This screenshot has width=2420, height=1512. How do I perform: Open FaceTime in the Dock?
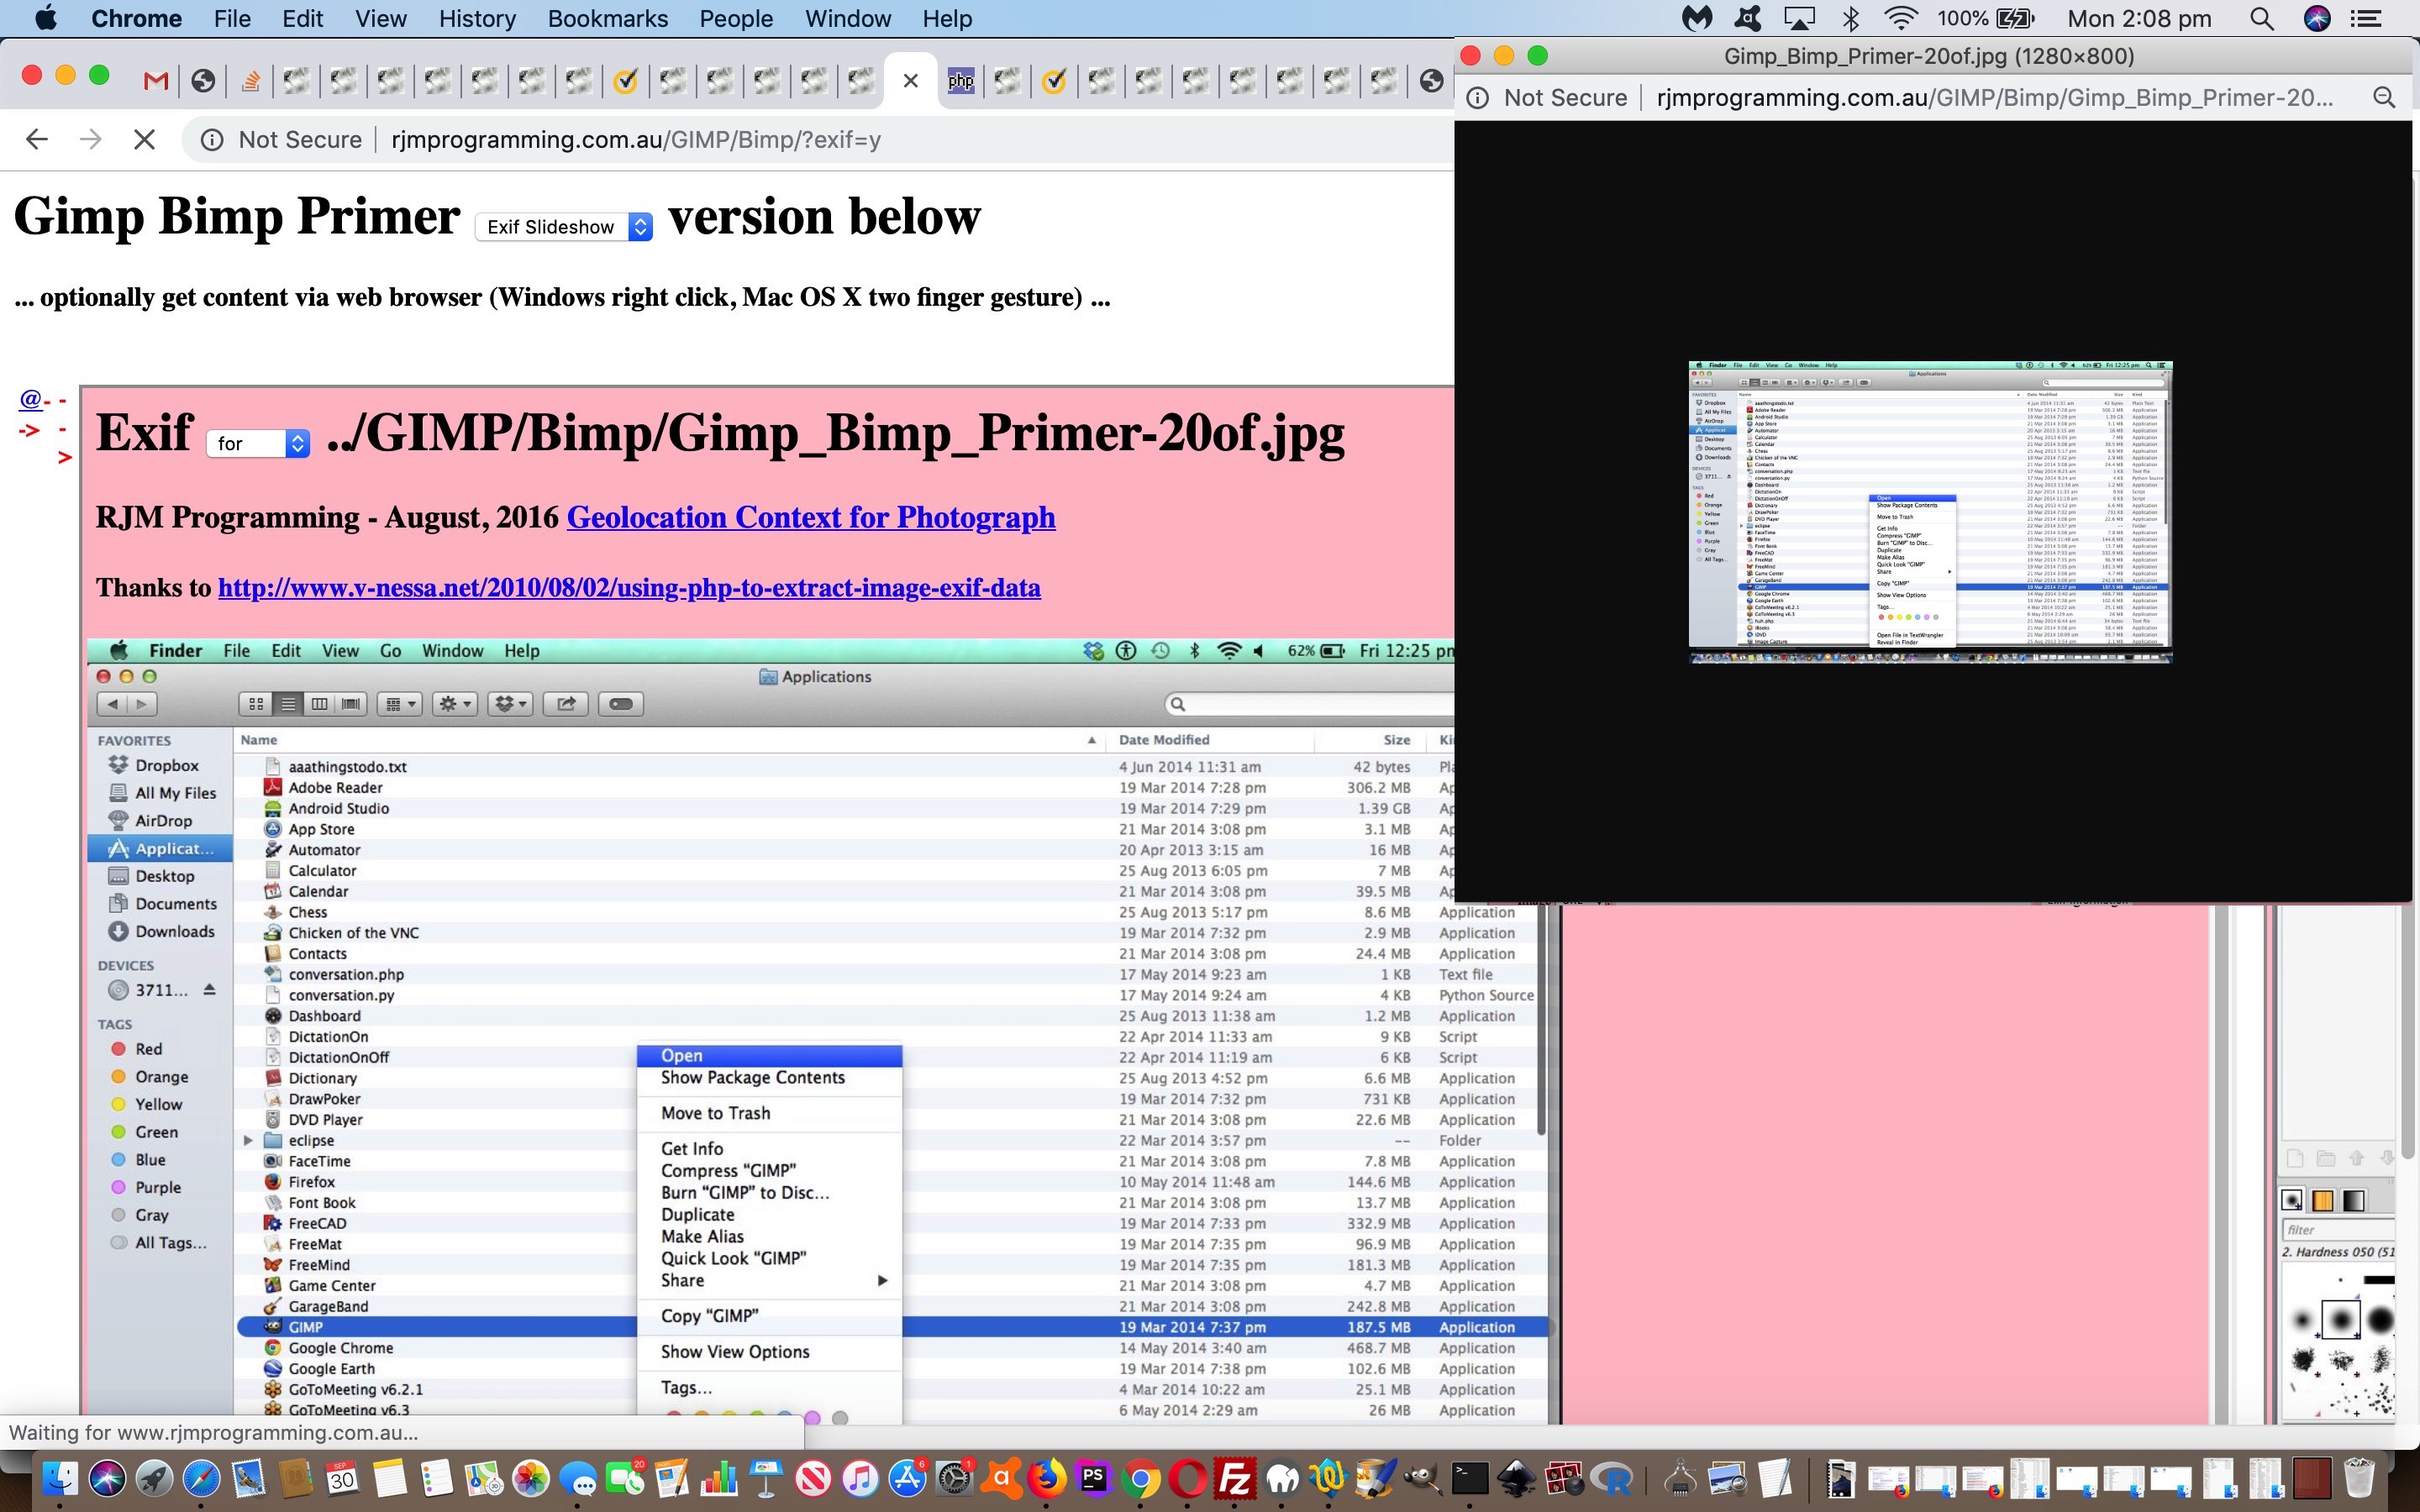(x=625, y=1477)
